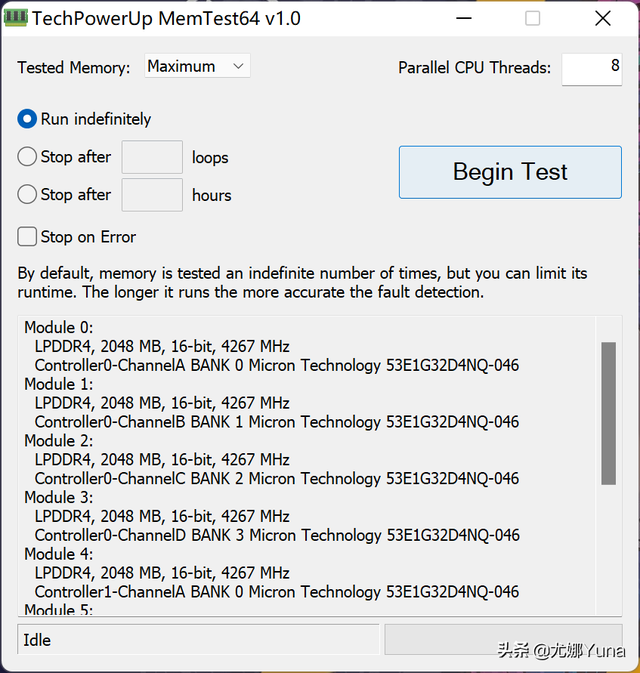640x673 pixels.
Task: Click the MemTest64 app icon in title bar
Action: [16, 18]
